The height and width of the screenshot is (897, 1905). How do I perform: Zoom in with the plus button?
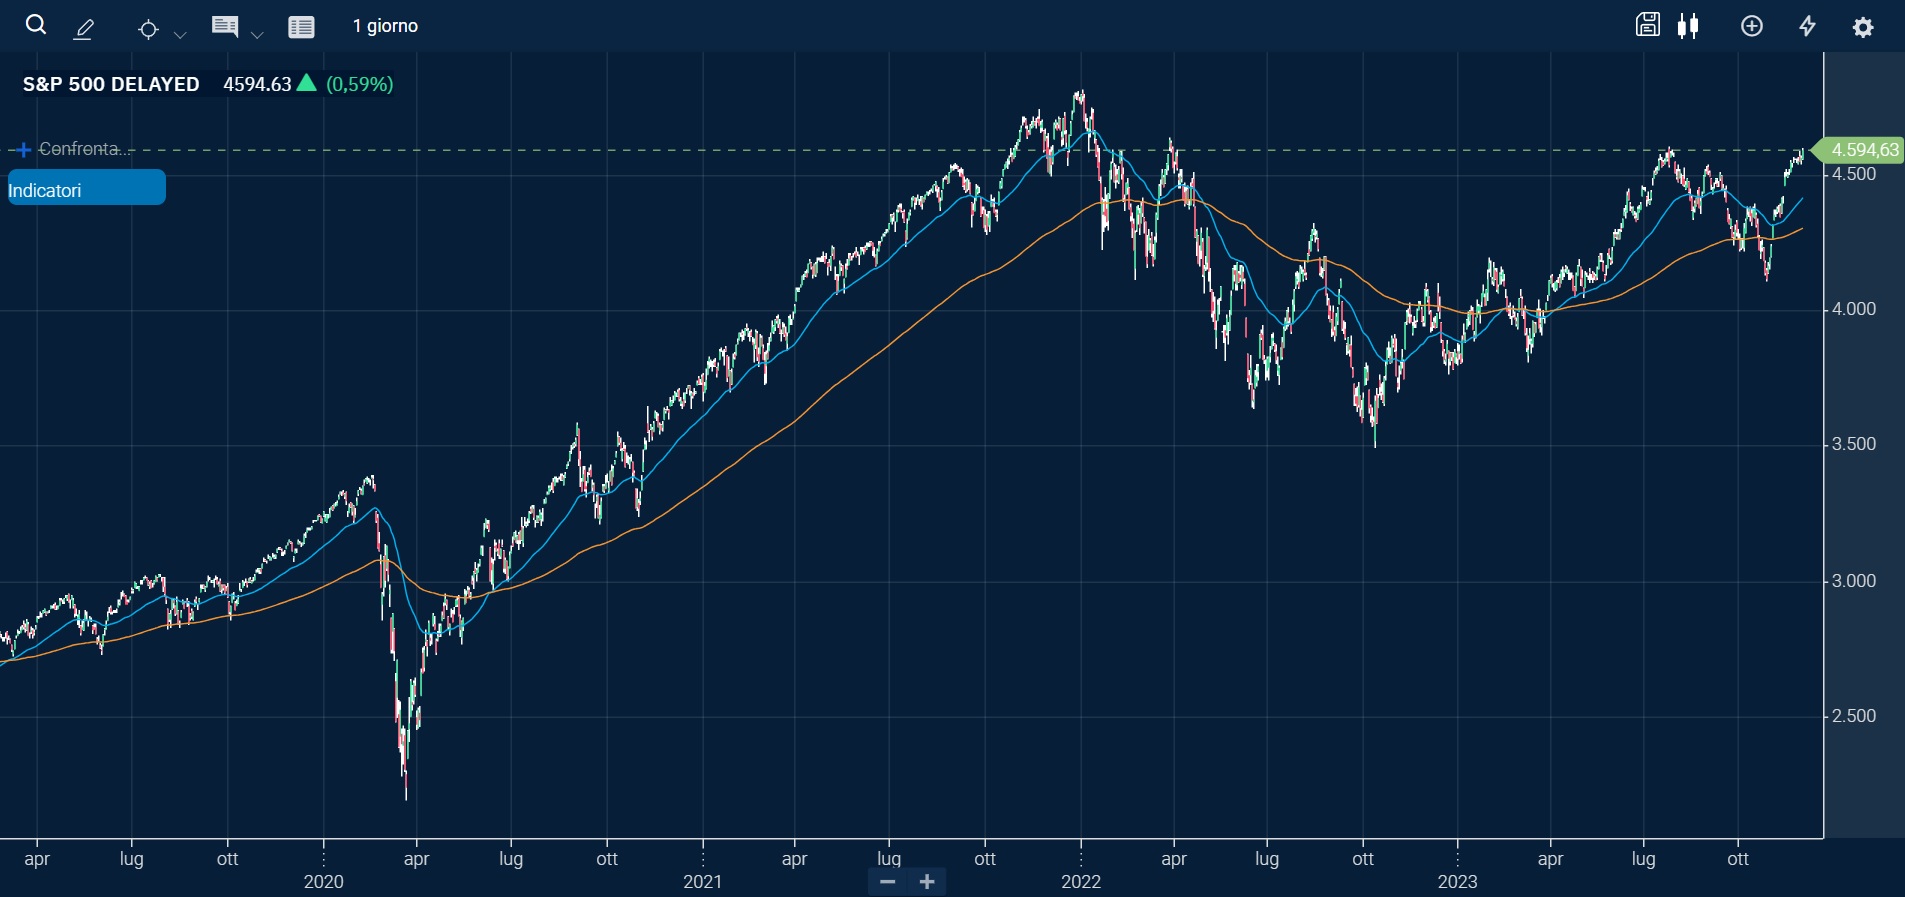click(927, 881)
